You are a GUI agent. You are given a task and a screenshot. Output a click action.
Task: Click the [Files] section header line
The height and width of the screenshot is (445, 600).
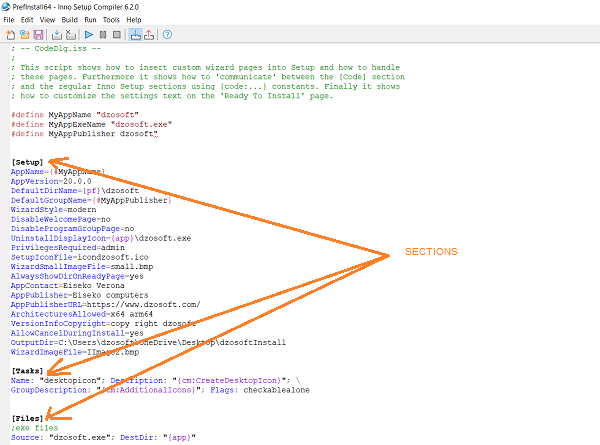(27, 418)
